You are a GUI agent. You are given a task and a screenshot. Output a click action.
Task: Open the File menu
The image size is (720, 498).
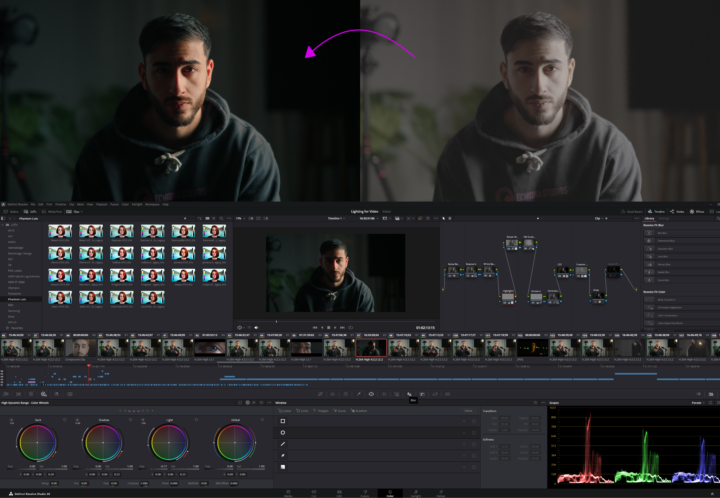click(33, 204)
